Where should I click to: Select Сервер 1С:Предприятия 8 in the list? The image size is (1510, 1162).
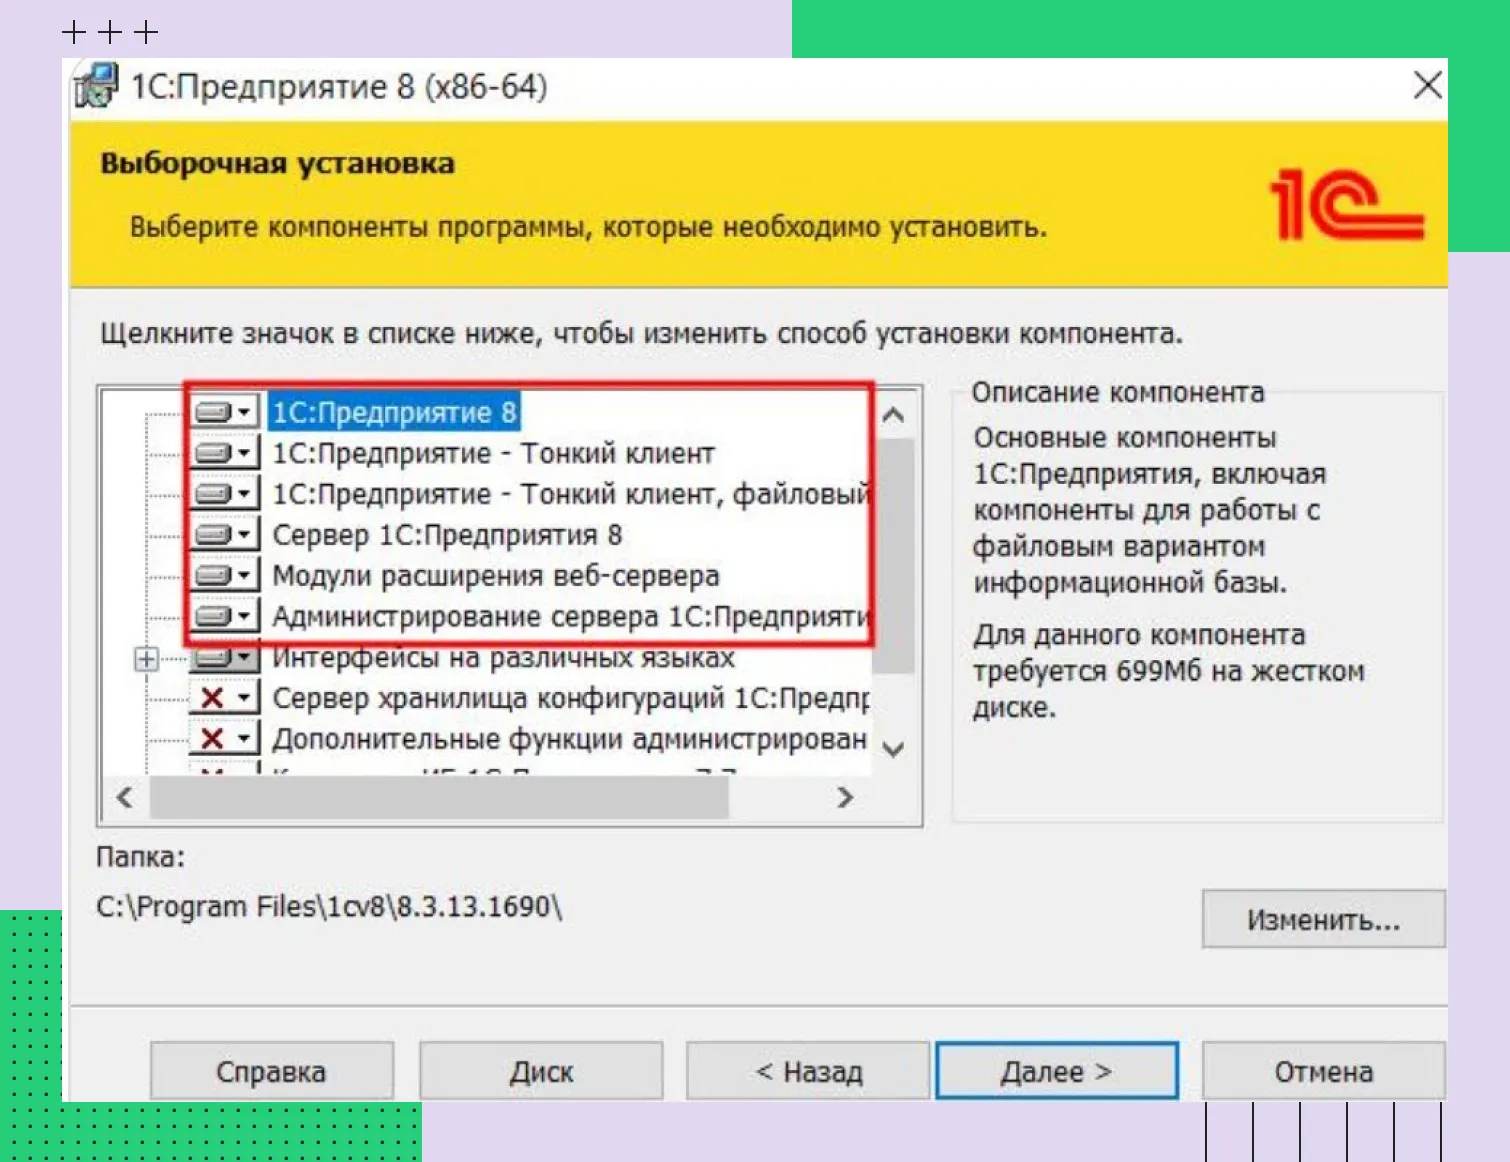pyautogui.click(x=447, y=535)
